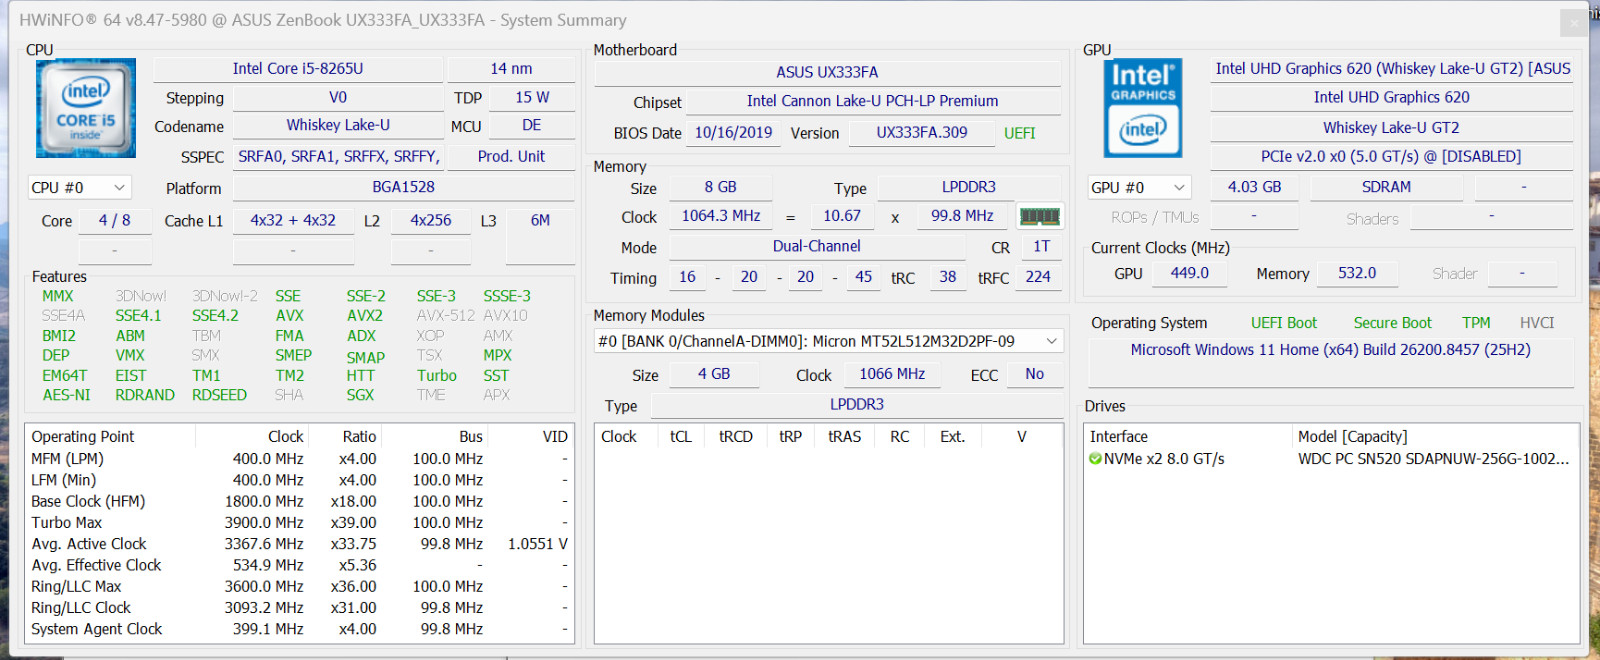Click the green NVMe drive status icon

(x=1095, y=459)
